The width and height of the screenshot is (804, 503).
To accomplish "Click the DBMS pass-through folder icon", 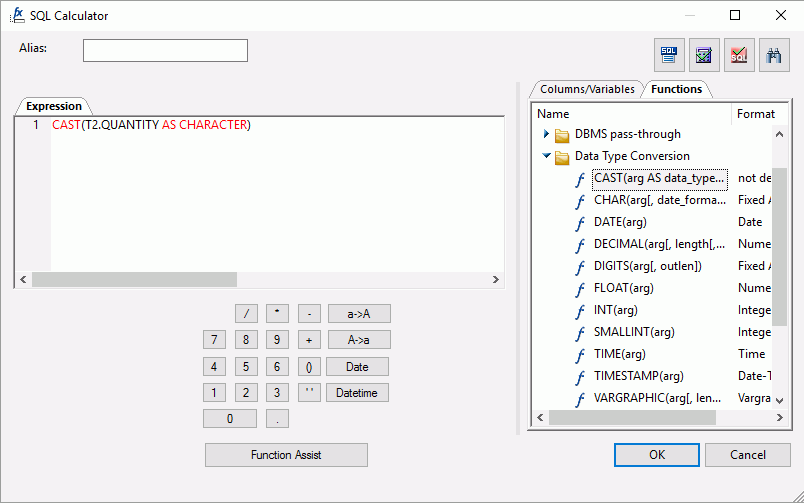I will (x=562, y=135).
